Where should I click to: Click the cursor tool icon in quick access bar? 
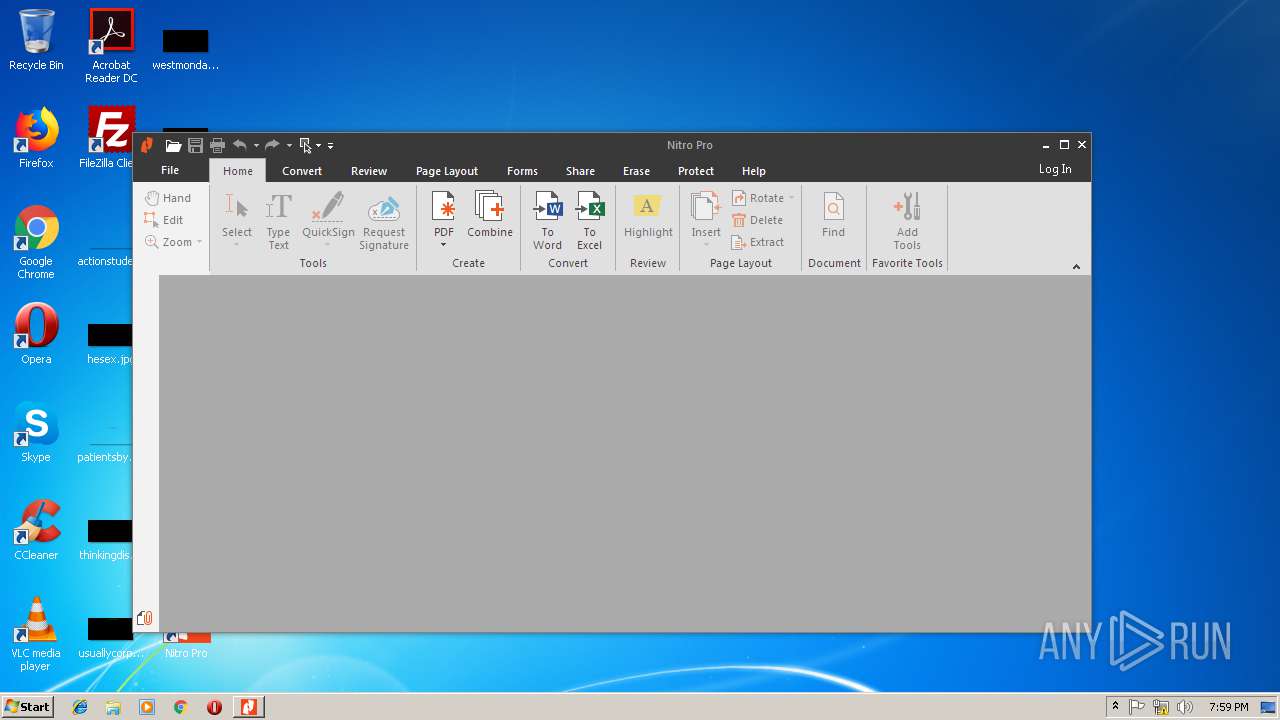306,146
